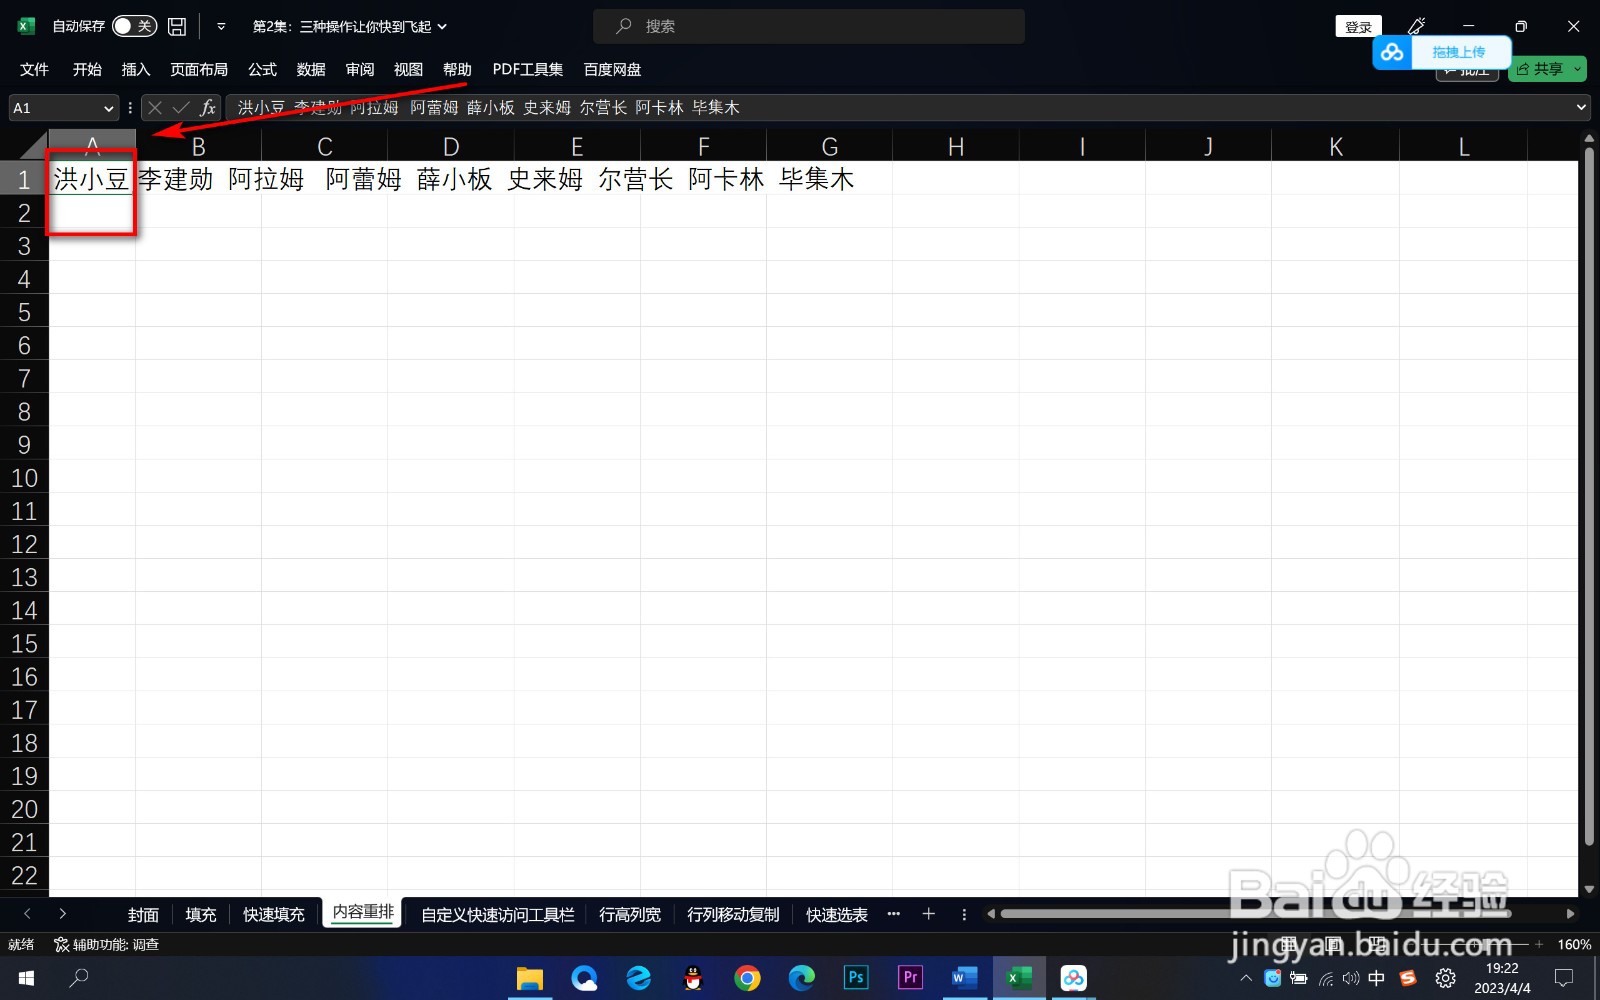Image resolution: width=1600 pixels, height=1000 pixels.
Task: Expand the 共享 share dropdown arrow
Action: tap(1578, 69)
